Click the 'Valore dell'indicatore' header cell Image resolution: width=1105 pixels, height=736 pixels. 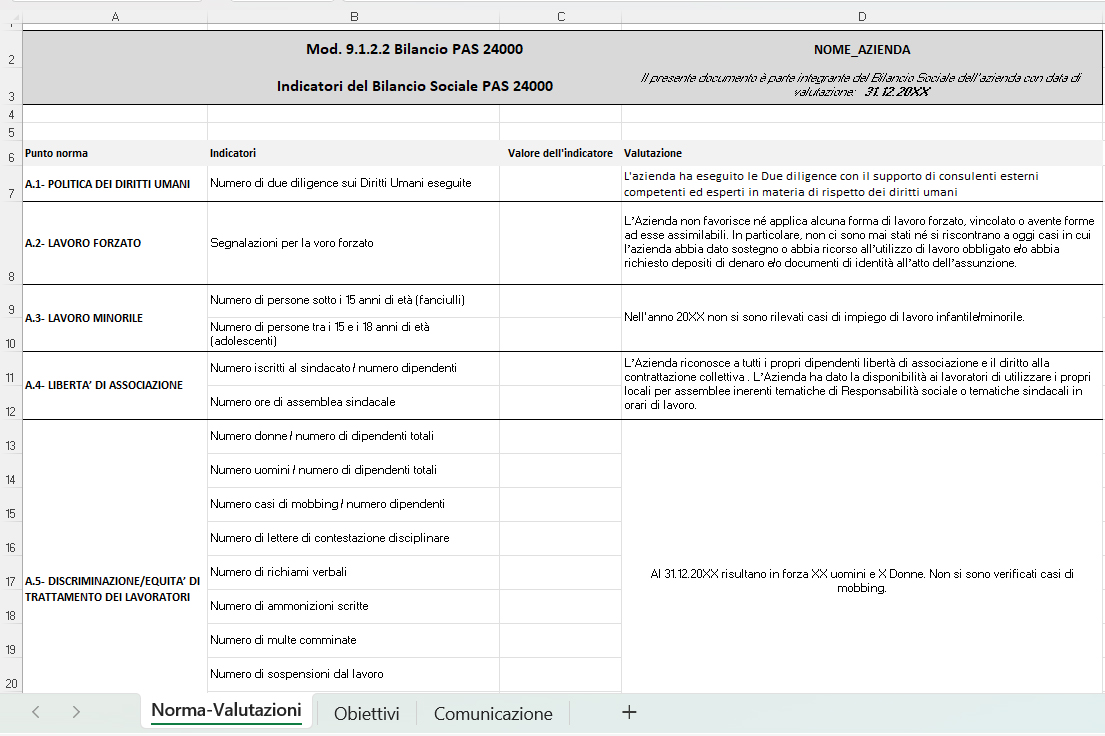point(560,154)
